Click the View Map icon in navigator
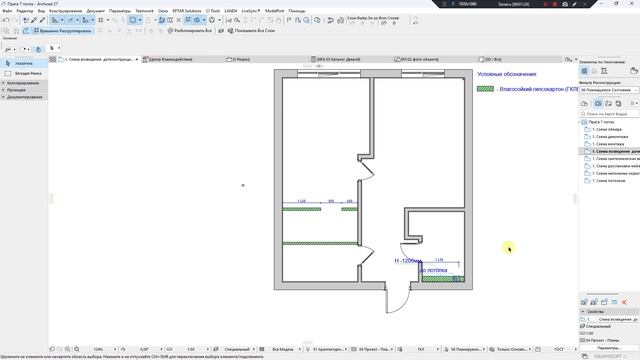The height and width of the screenshot is (360, 640). 598,104
